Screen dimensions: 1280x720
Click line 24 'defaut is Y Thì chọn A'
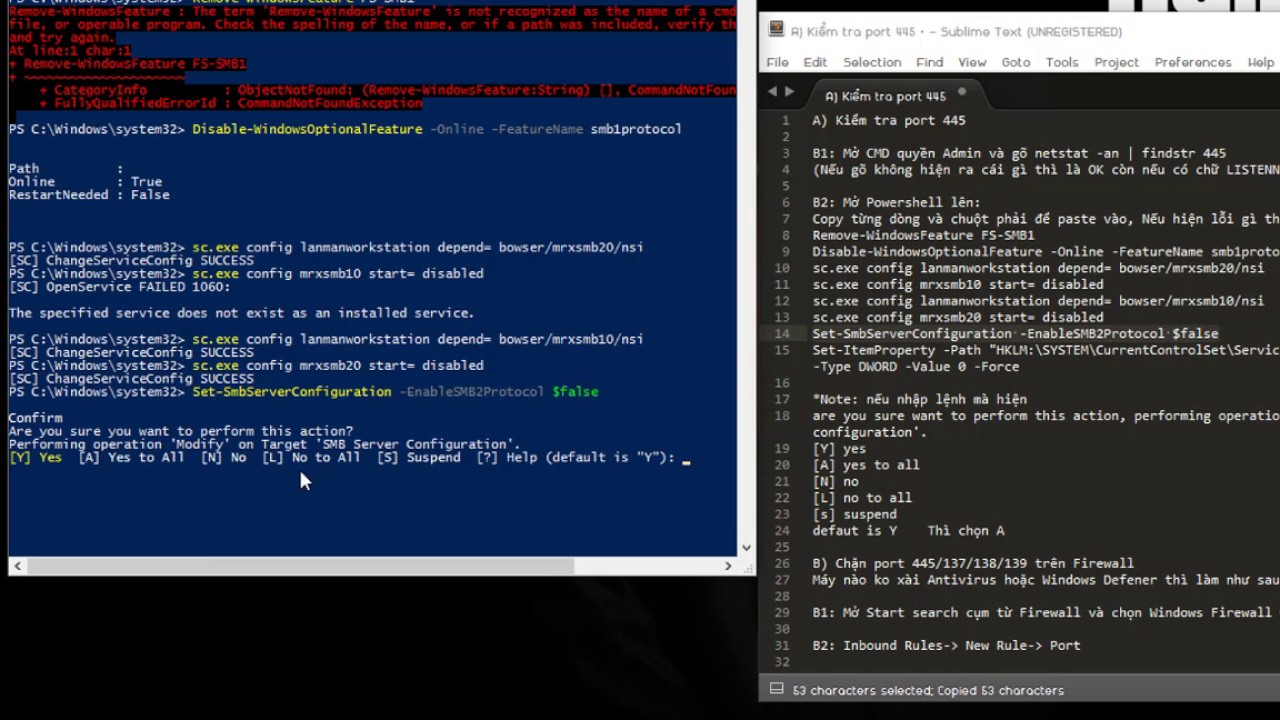pyautogui.click(x=908, y=530)
